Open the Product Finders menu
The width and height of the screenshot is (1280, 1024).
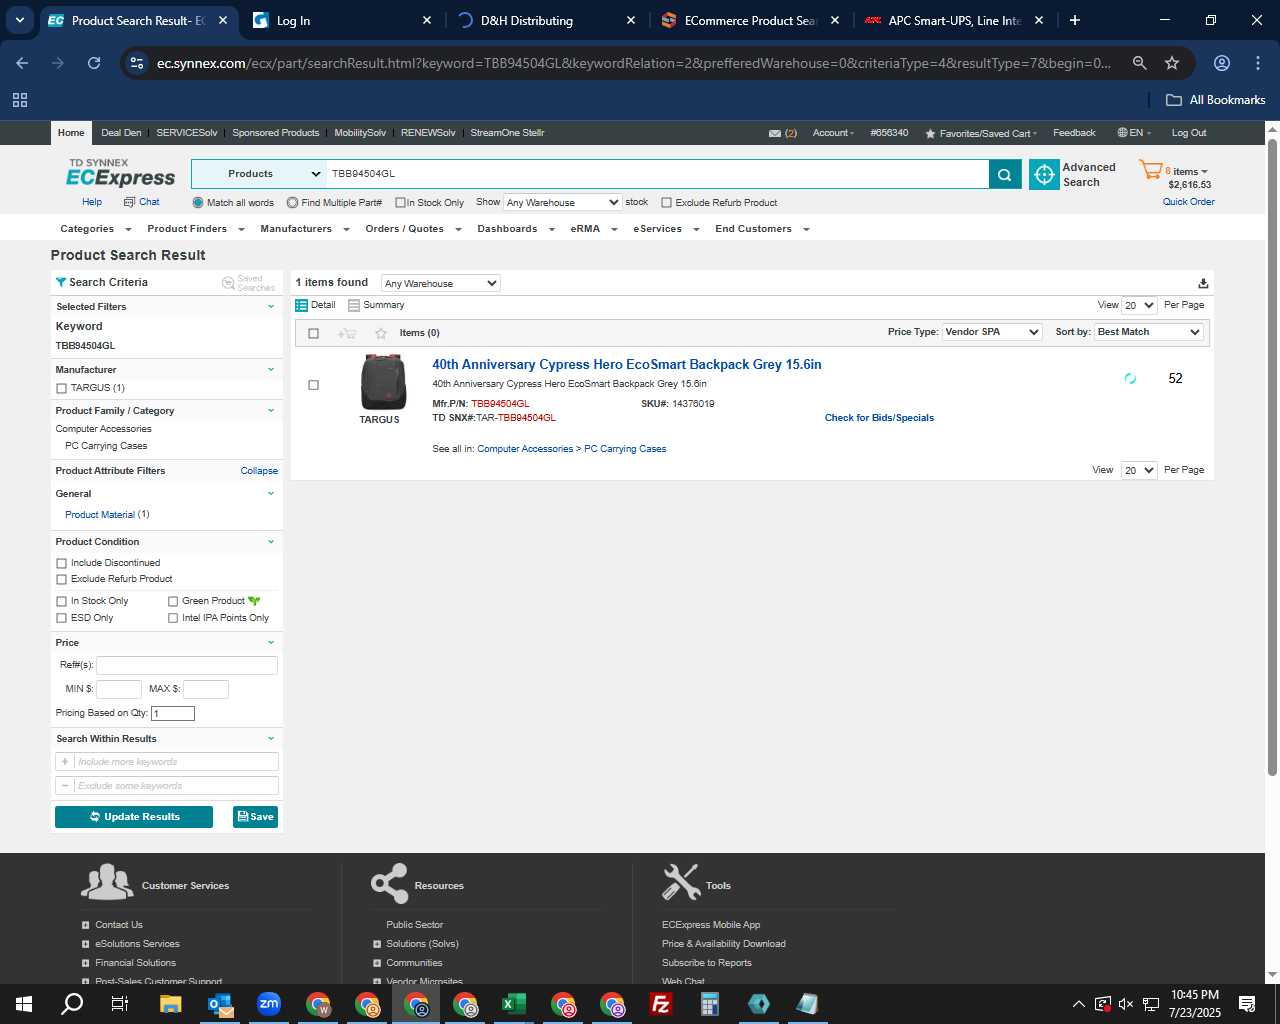coord(196,229)
